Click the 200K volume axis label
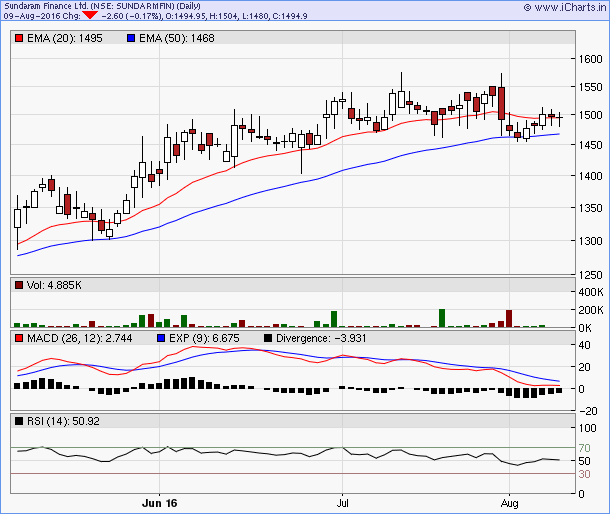The image size is (610, 514). [591, 310]
